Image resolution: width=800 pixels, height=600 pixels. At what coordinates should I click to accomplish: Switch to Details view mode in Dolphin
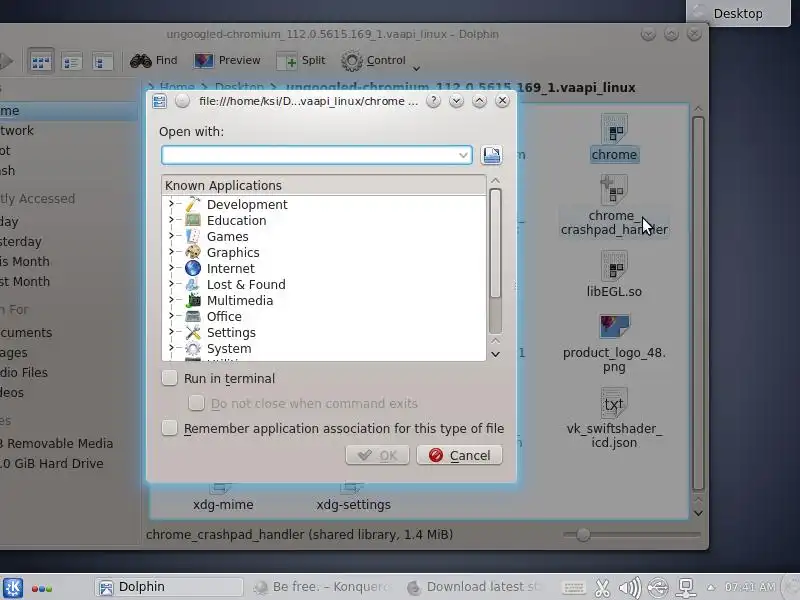[102, 62]
